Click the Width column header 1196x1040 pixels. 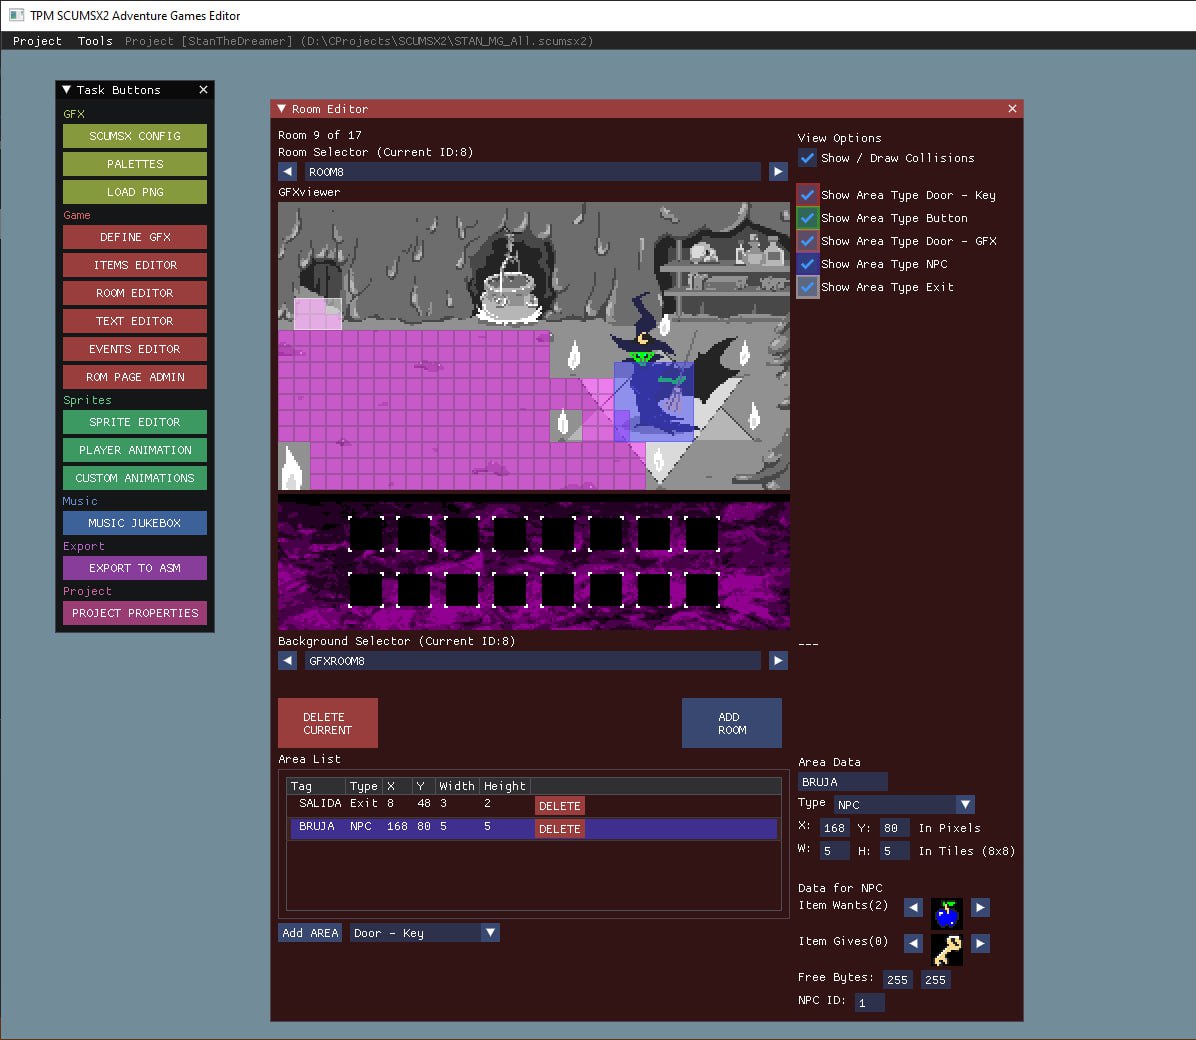tap(457, 786)
